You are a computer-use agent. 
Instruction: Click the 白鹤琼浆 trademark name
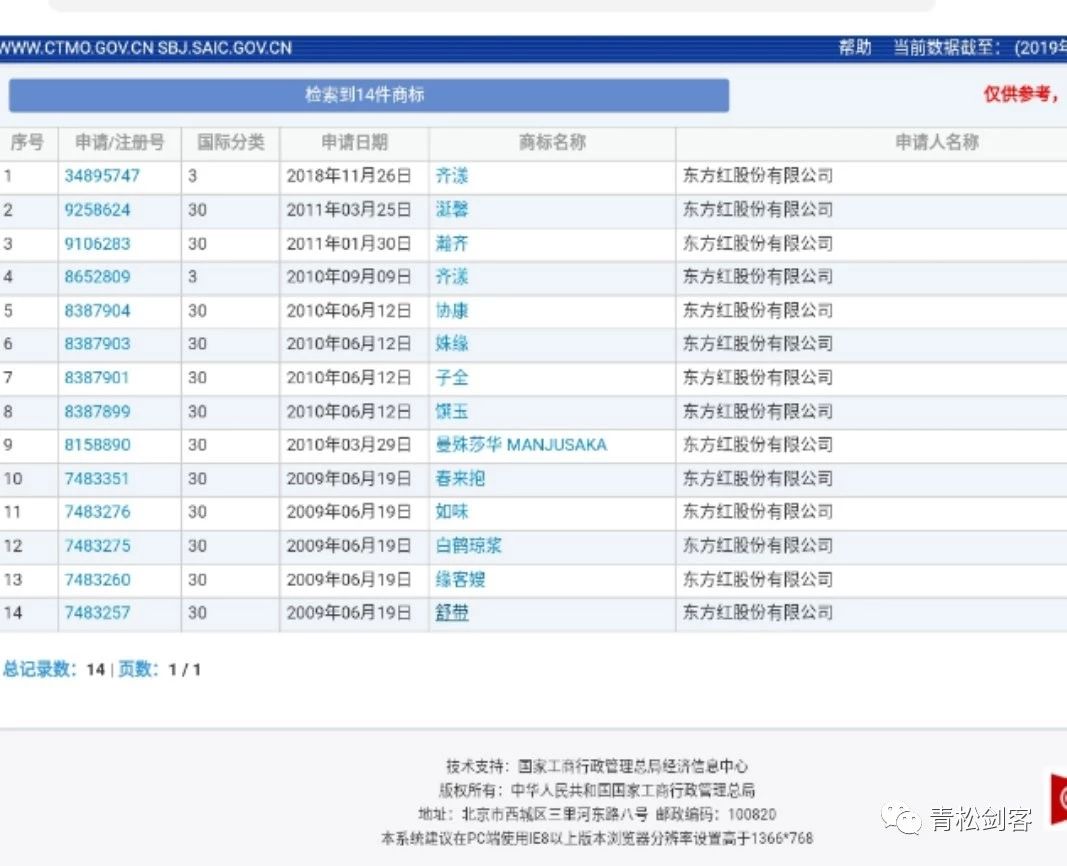(x=468, y=546)
